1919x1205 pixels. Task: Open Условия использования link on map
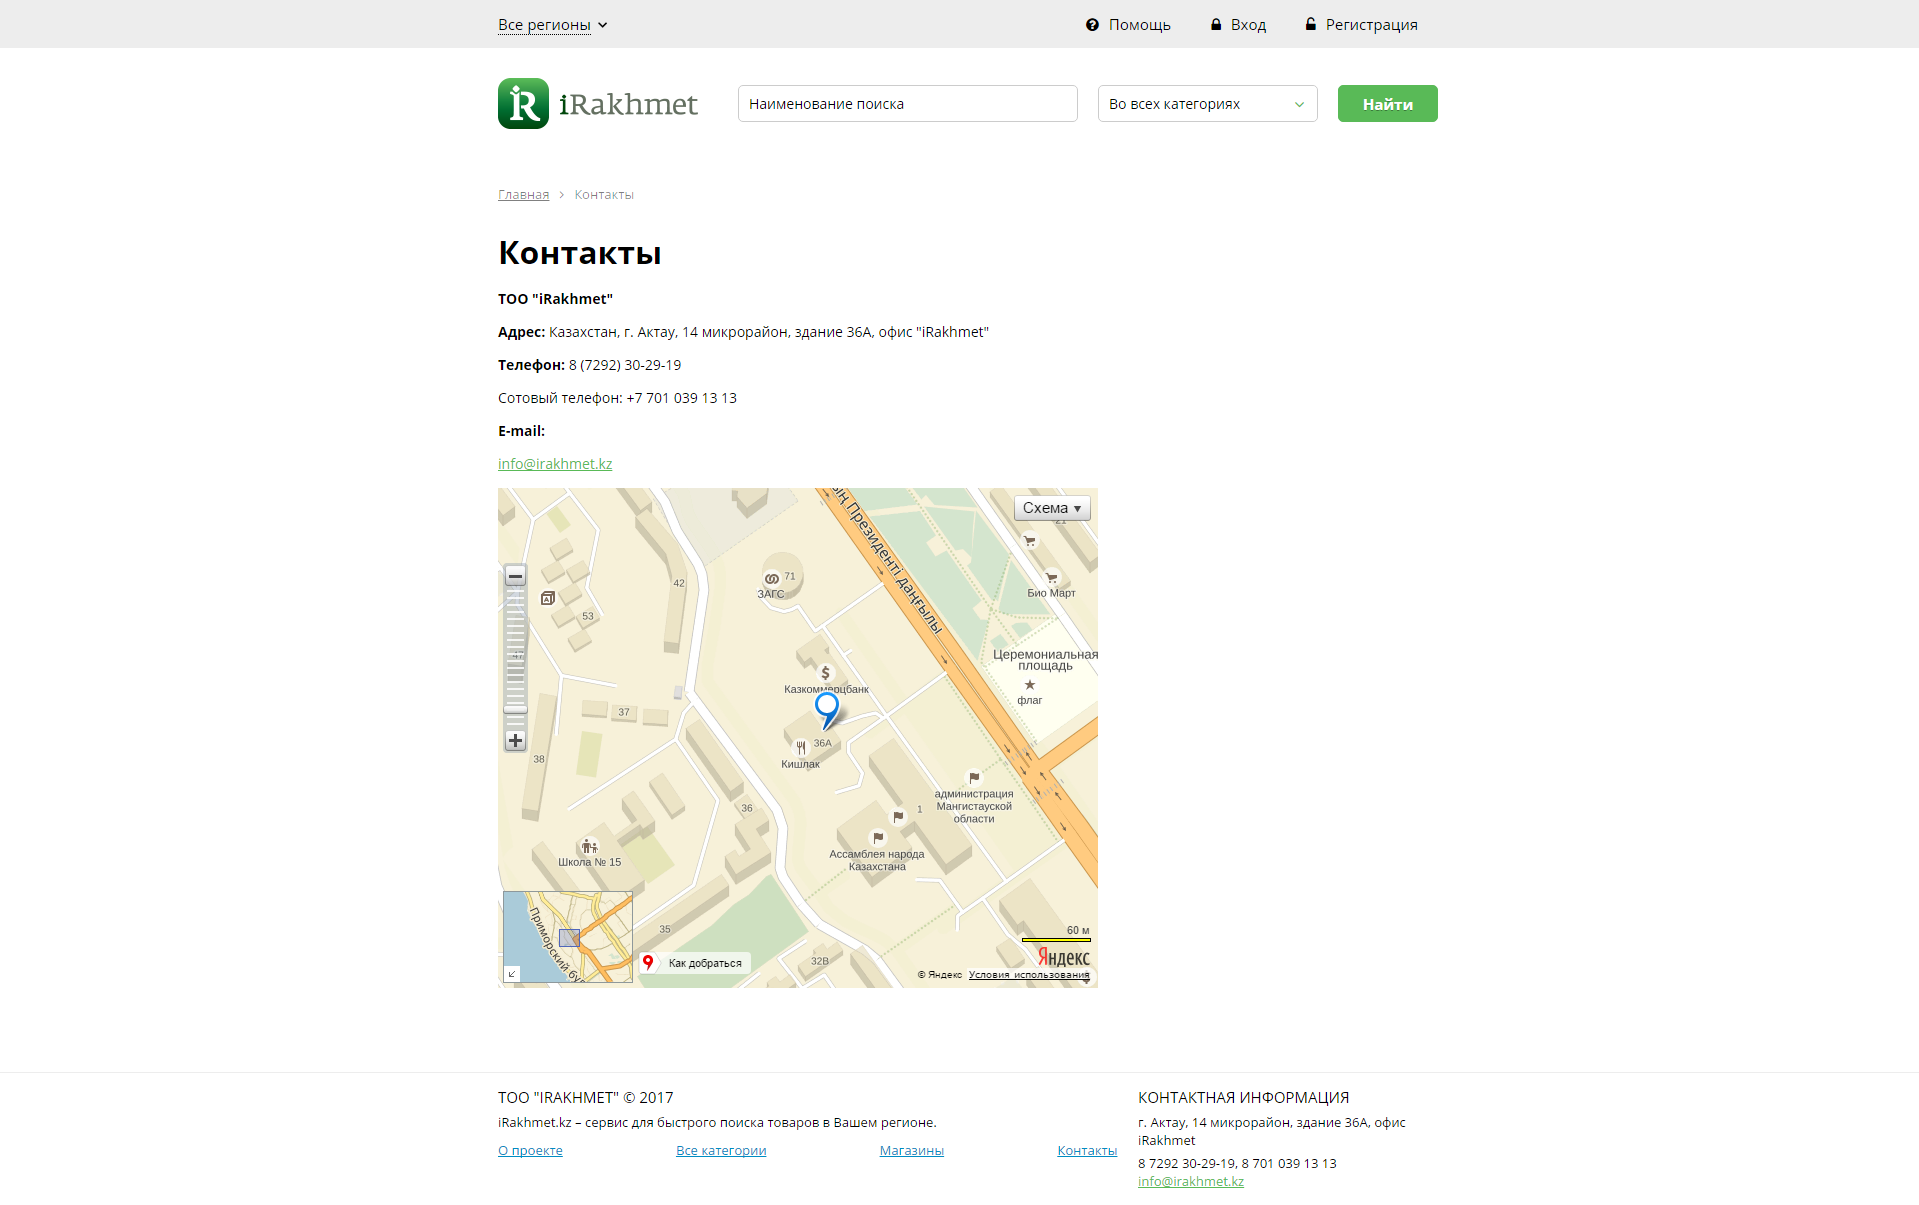[1029, 975]
